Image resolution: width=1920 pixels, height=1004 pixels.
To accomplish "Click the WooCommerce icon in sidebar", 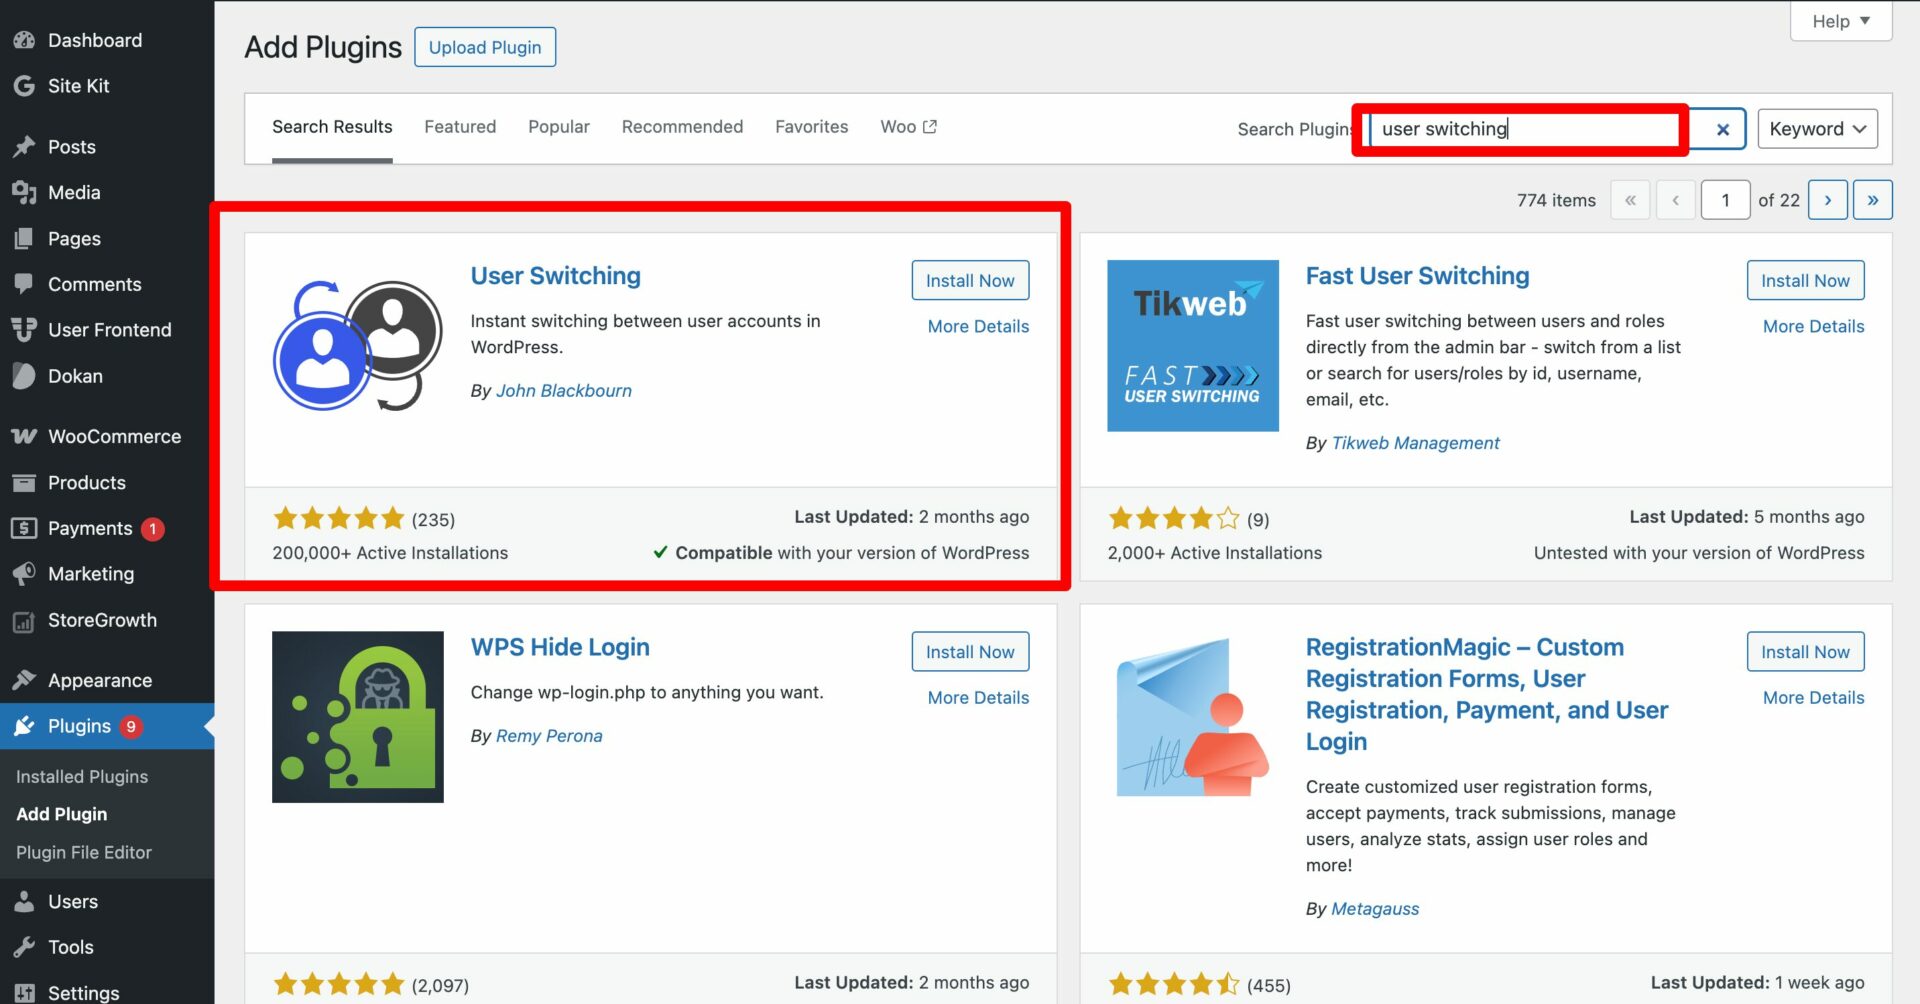I will click(24, 437).
